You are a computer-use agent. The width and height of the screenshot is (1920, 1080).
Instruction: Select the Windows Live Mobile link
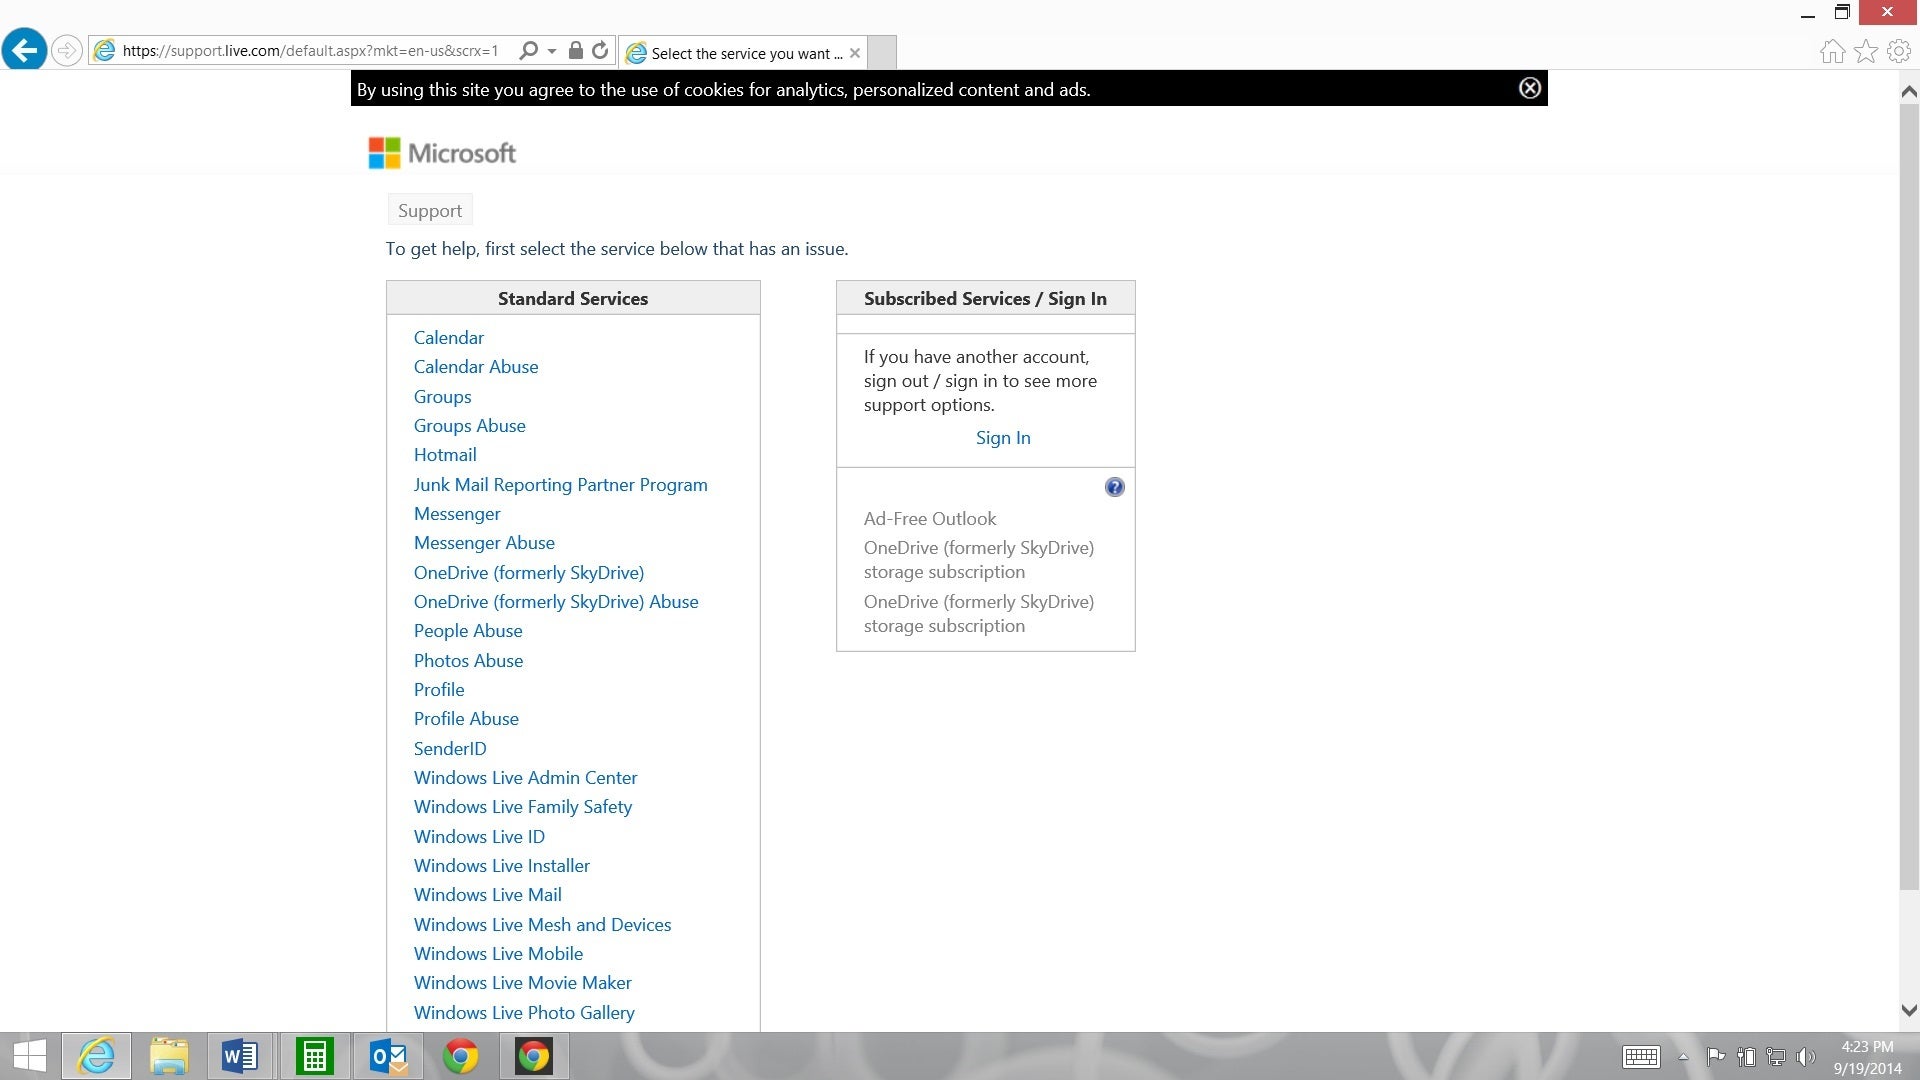[499, 954]
